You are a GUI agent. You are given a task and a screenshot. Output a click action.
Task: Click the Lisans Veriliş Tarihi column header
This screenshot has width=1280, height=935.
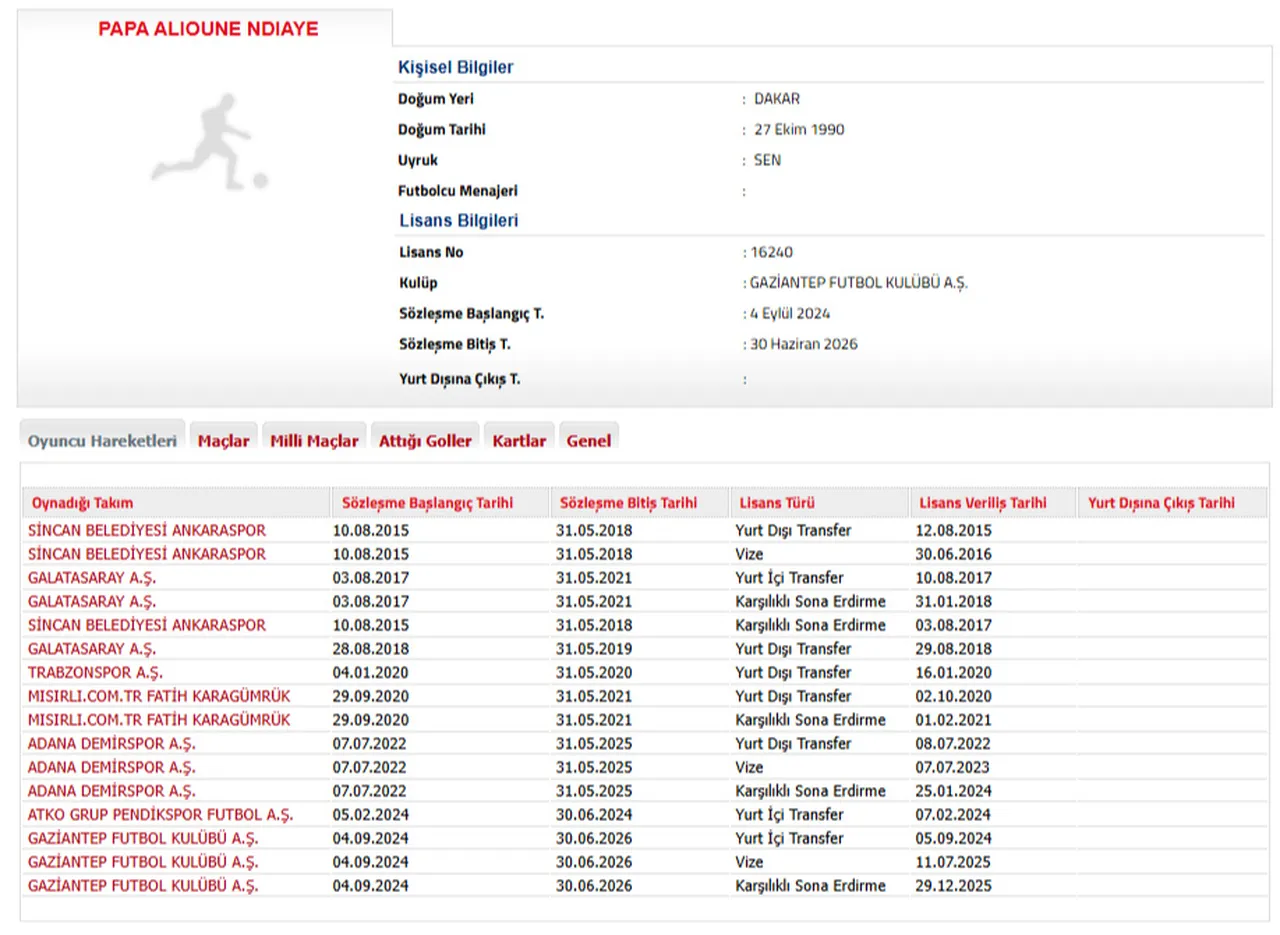pos(981,503)
